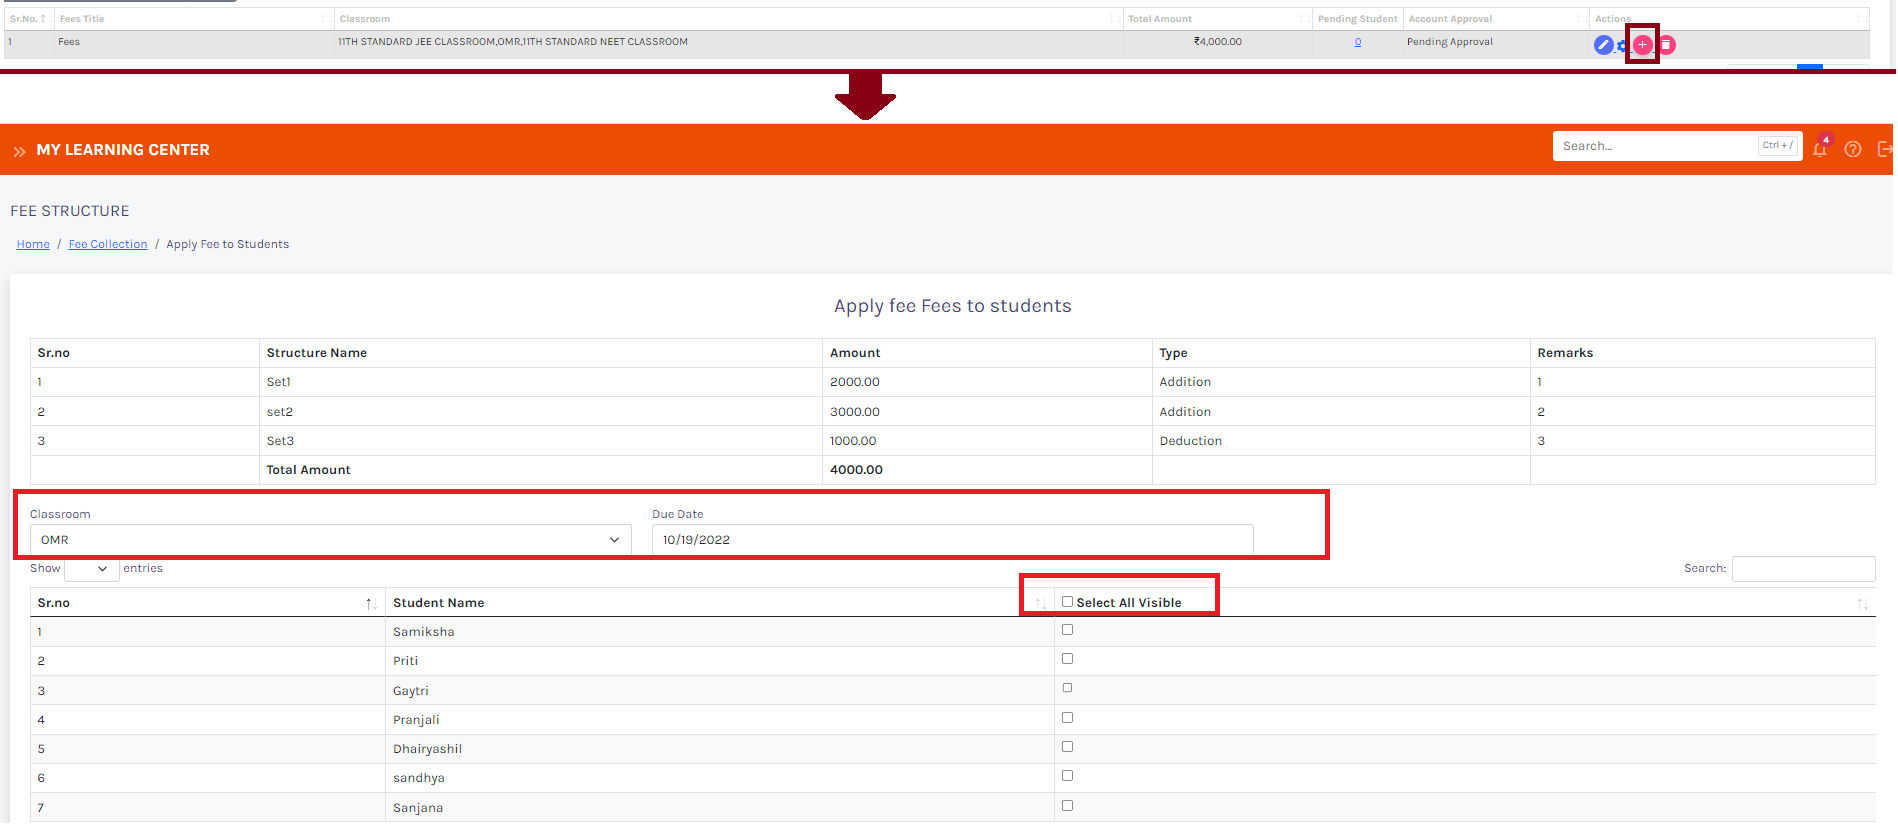This screenshot has height=826, width=1898.
Task: Toggle the Select All Visible checkbox
Action: (1068, 602)
